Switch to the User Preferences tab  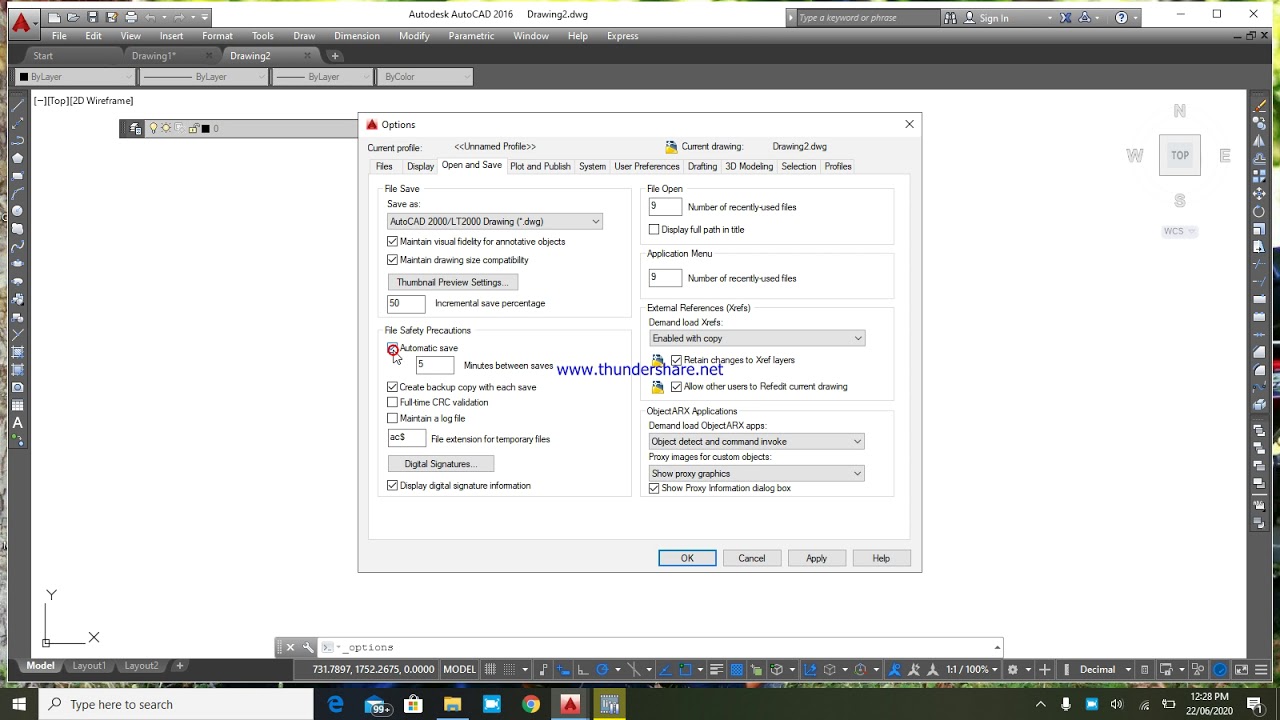coord(647,166)
